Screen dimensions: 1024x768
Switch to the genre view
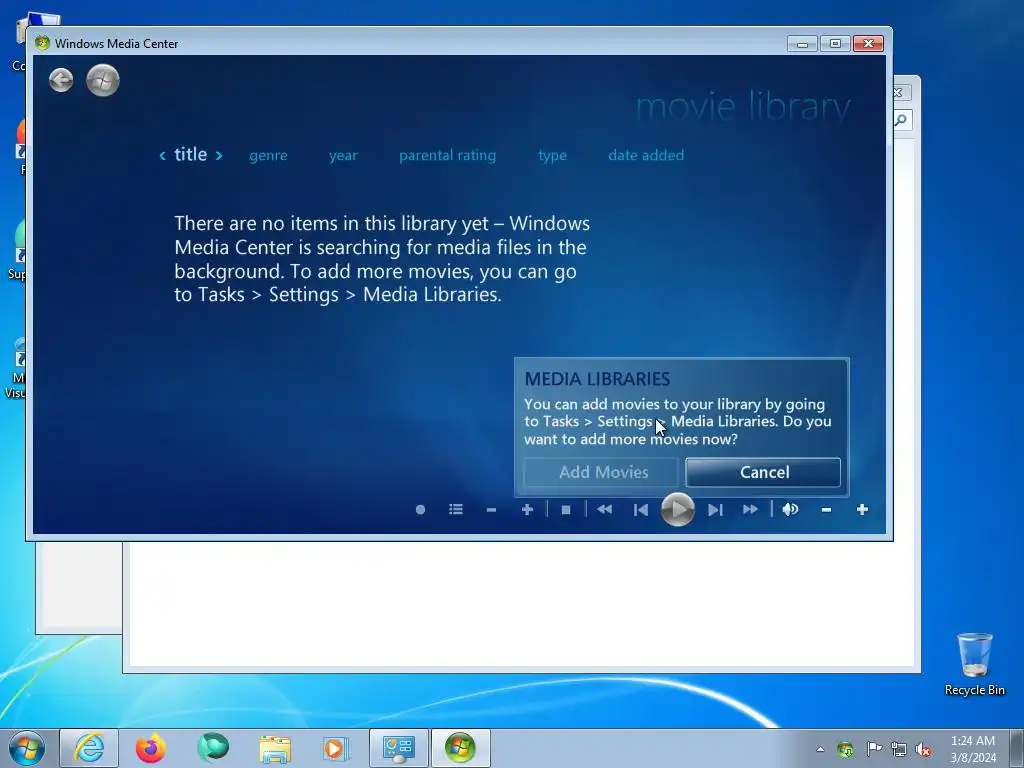point(268,155)
